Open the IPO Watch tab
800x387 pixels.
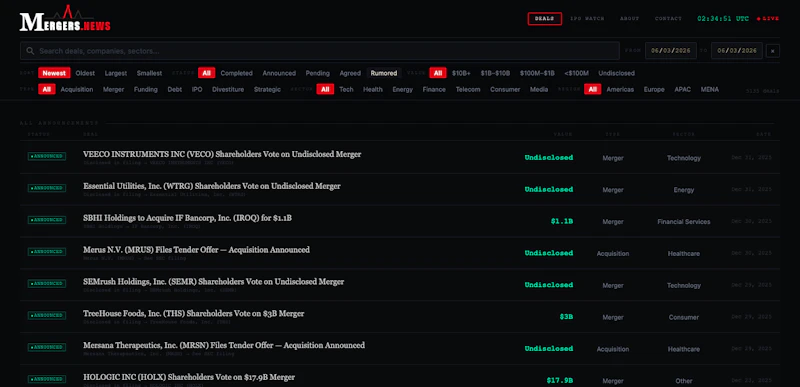tap(587, 19)
